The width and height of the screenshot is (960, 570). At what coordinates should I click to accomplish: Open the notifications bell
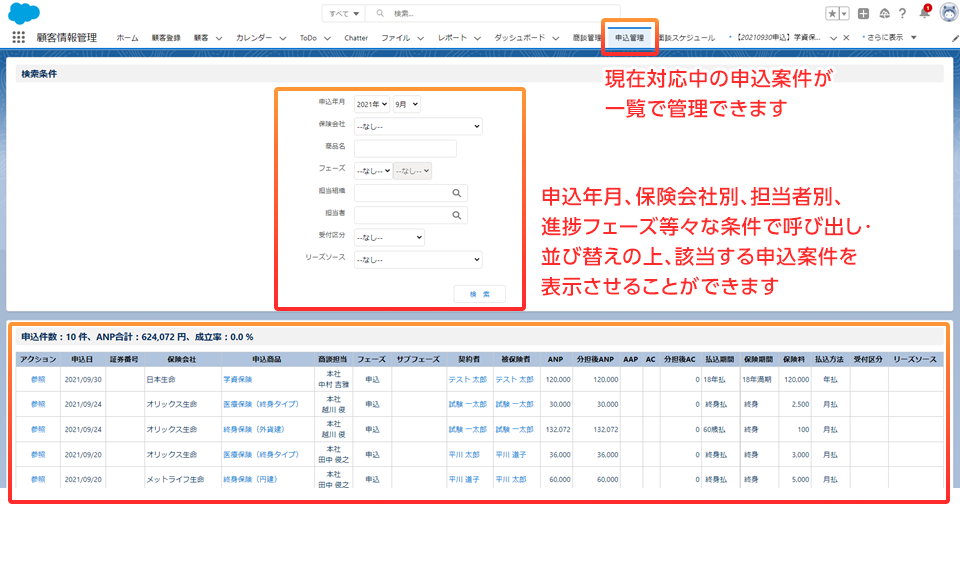(924, 13)
